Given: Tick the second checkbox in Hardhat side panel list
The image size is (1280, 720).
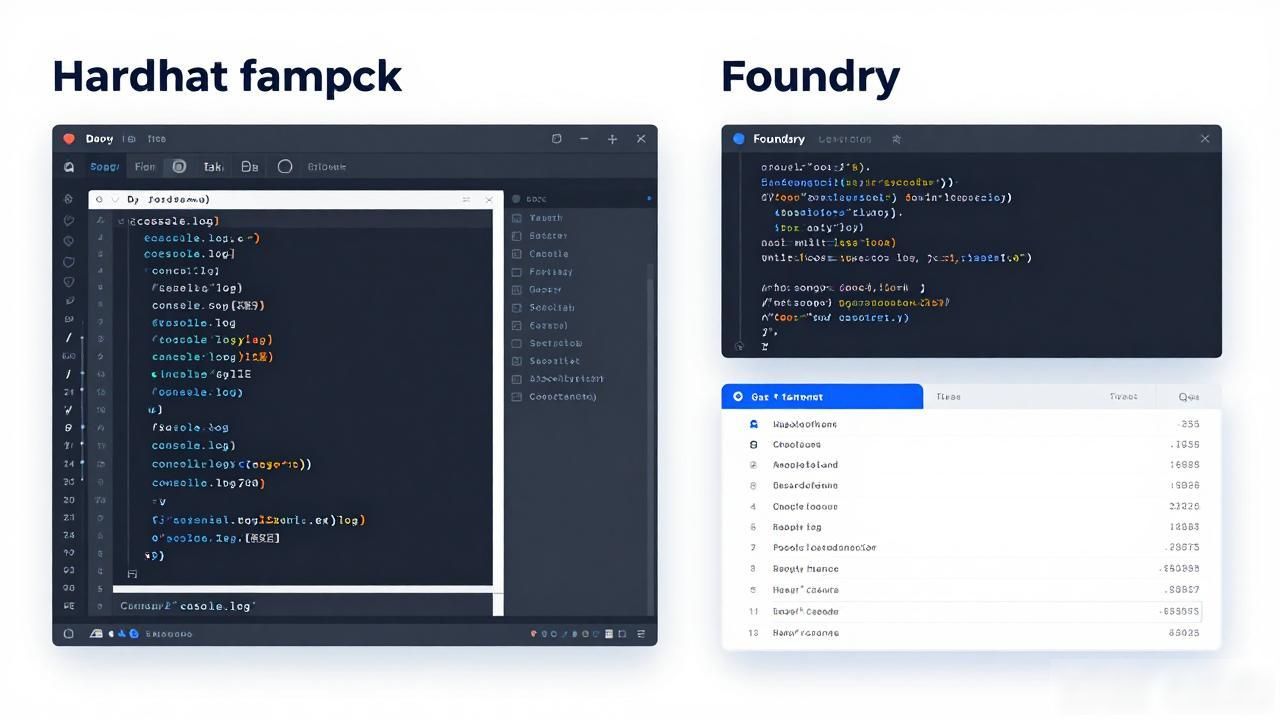Looking at the screenshot, I should pyautogui.click(x=517, y=236).
